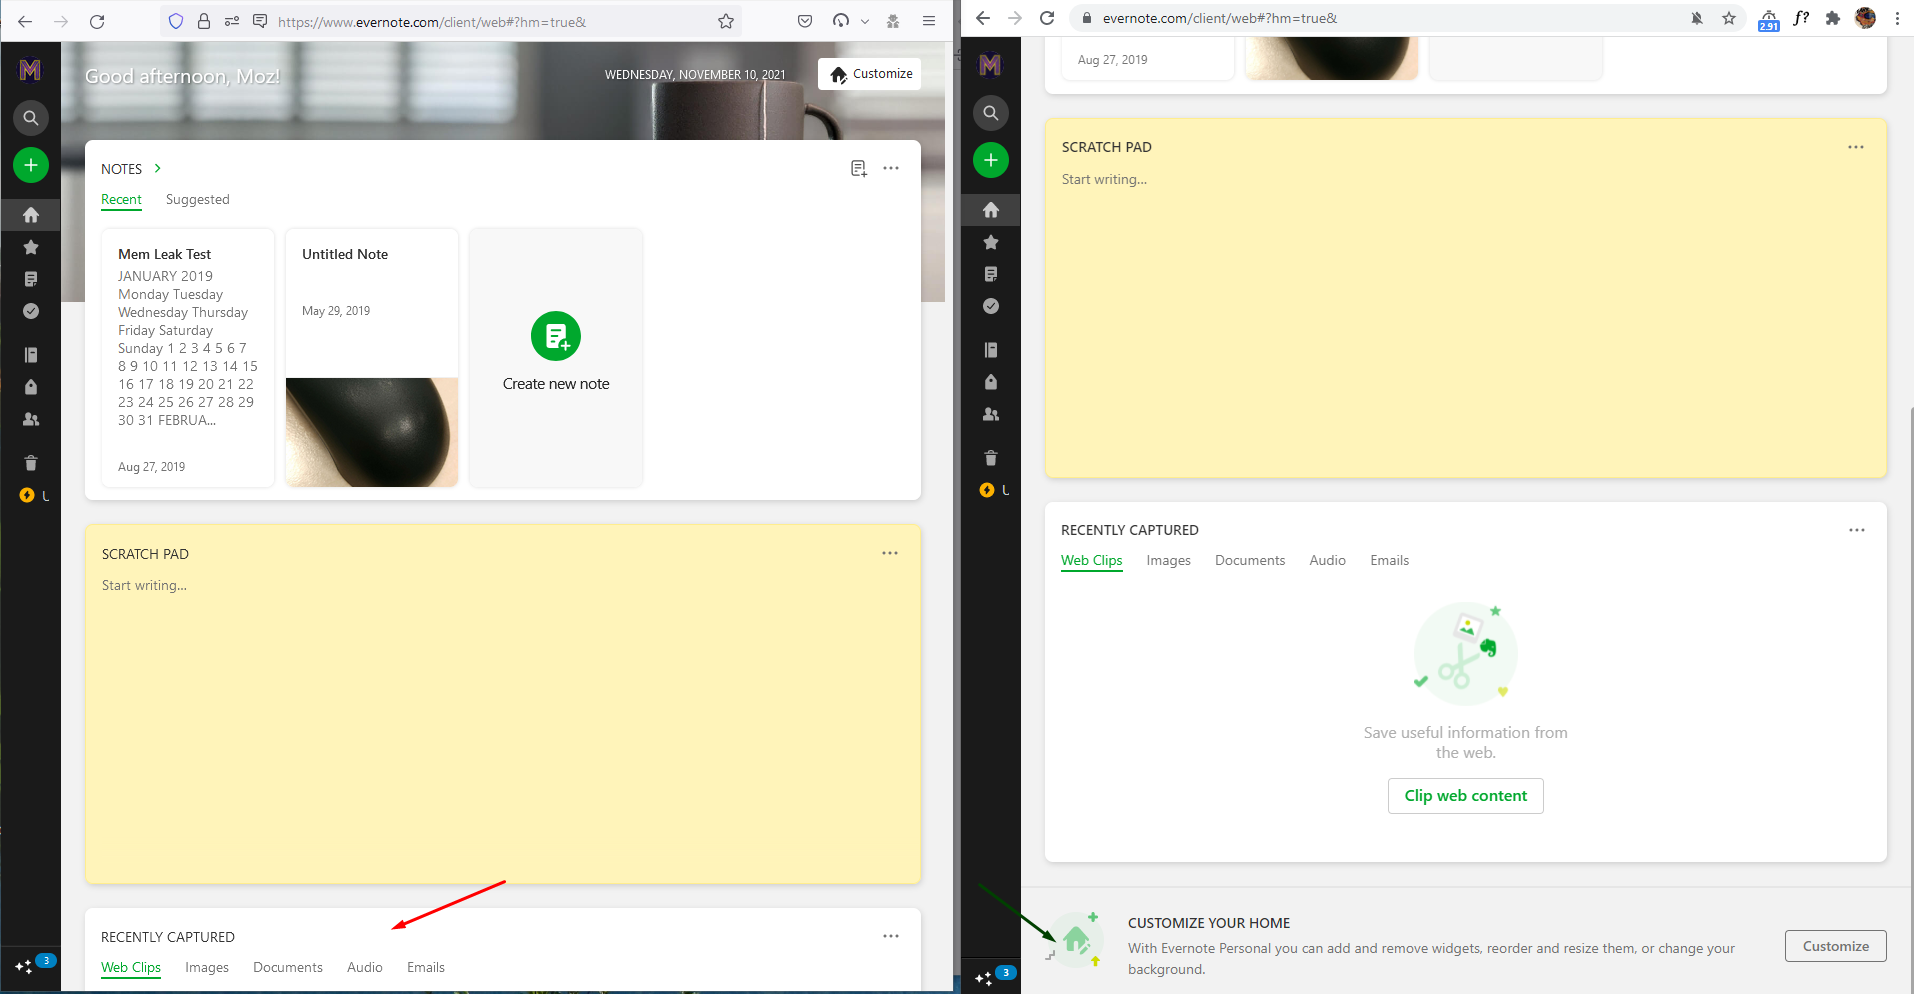Open the Chrome three-dot browser menu
This screenshot has height=994, width=1914.
click(x=1897, y=18)
